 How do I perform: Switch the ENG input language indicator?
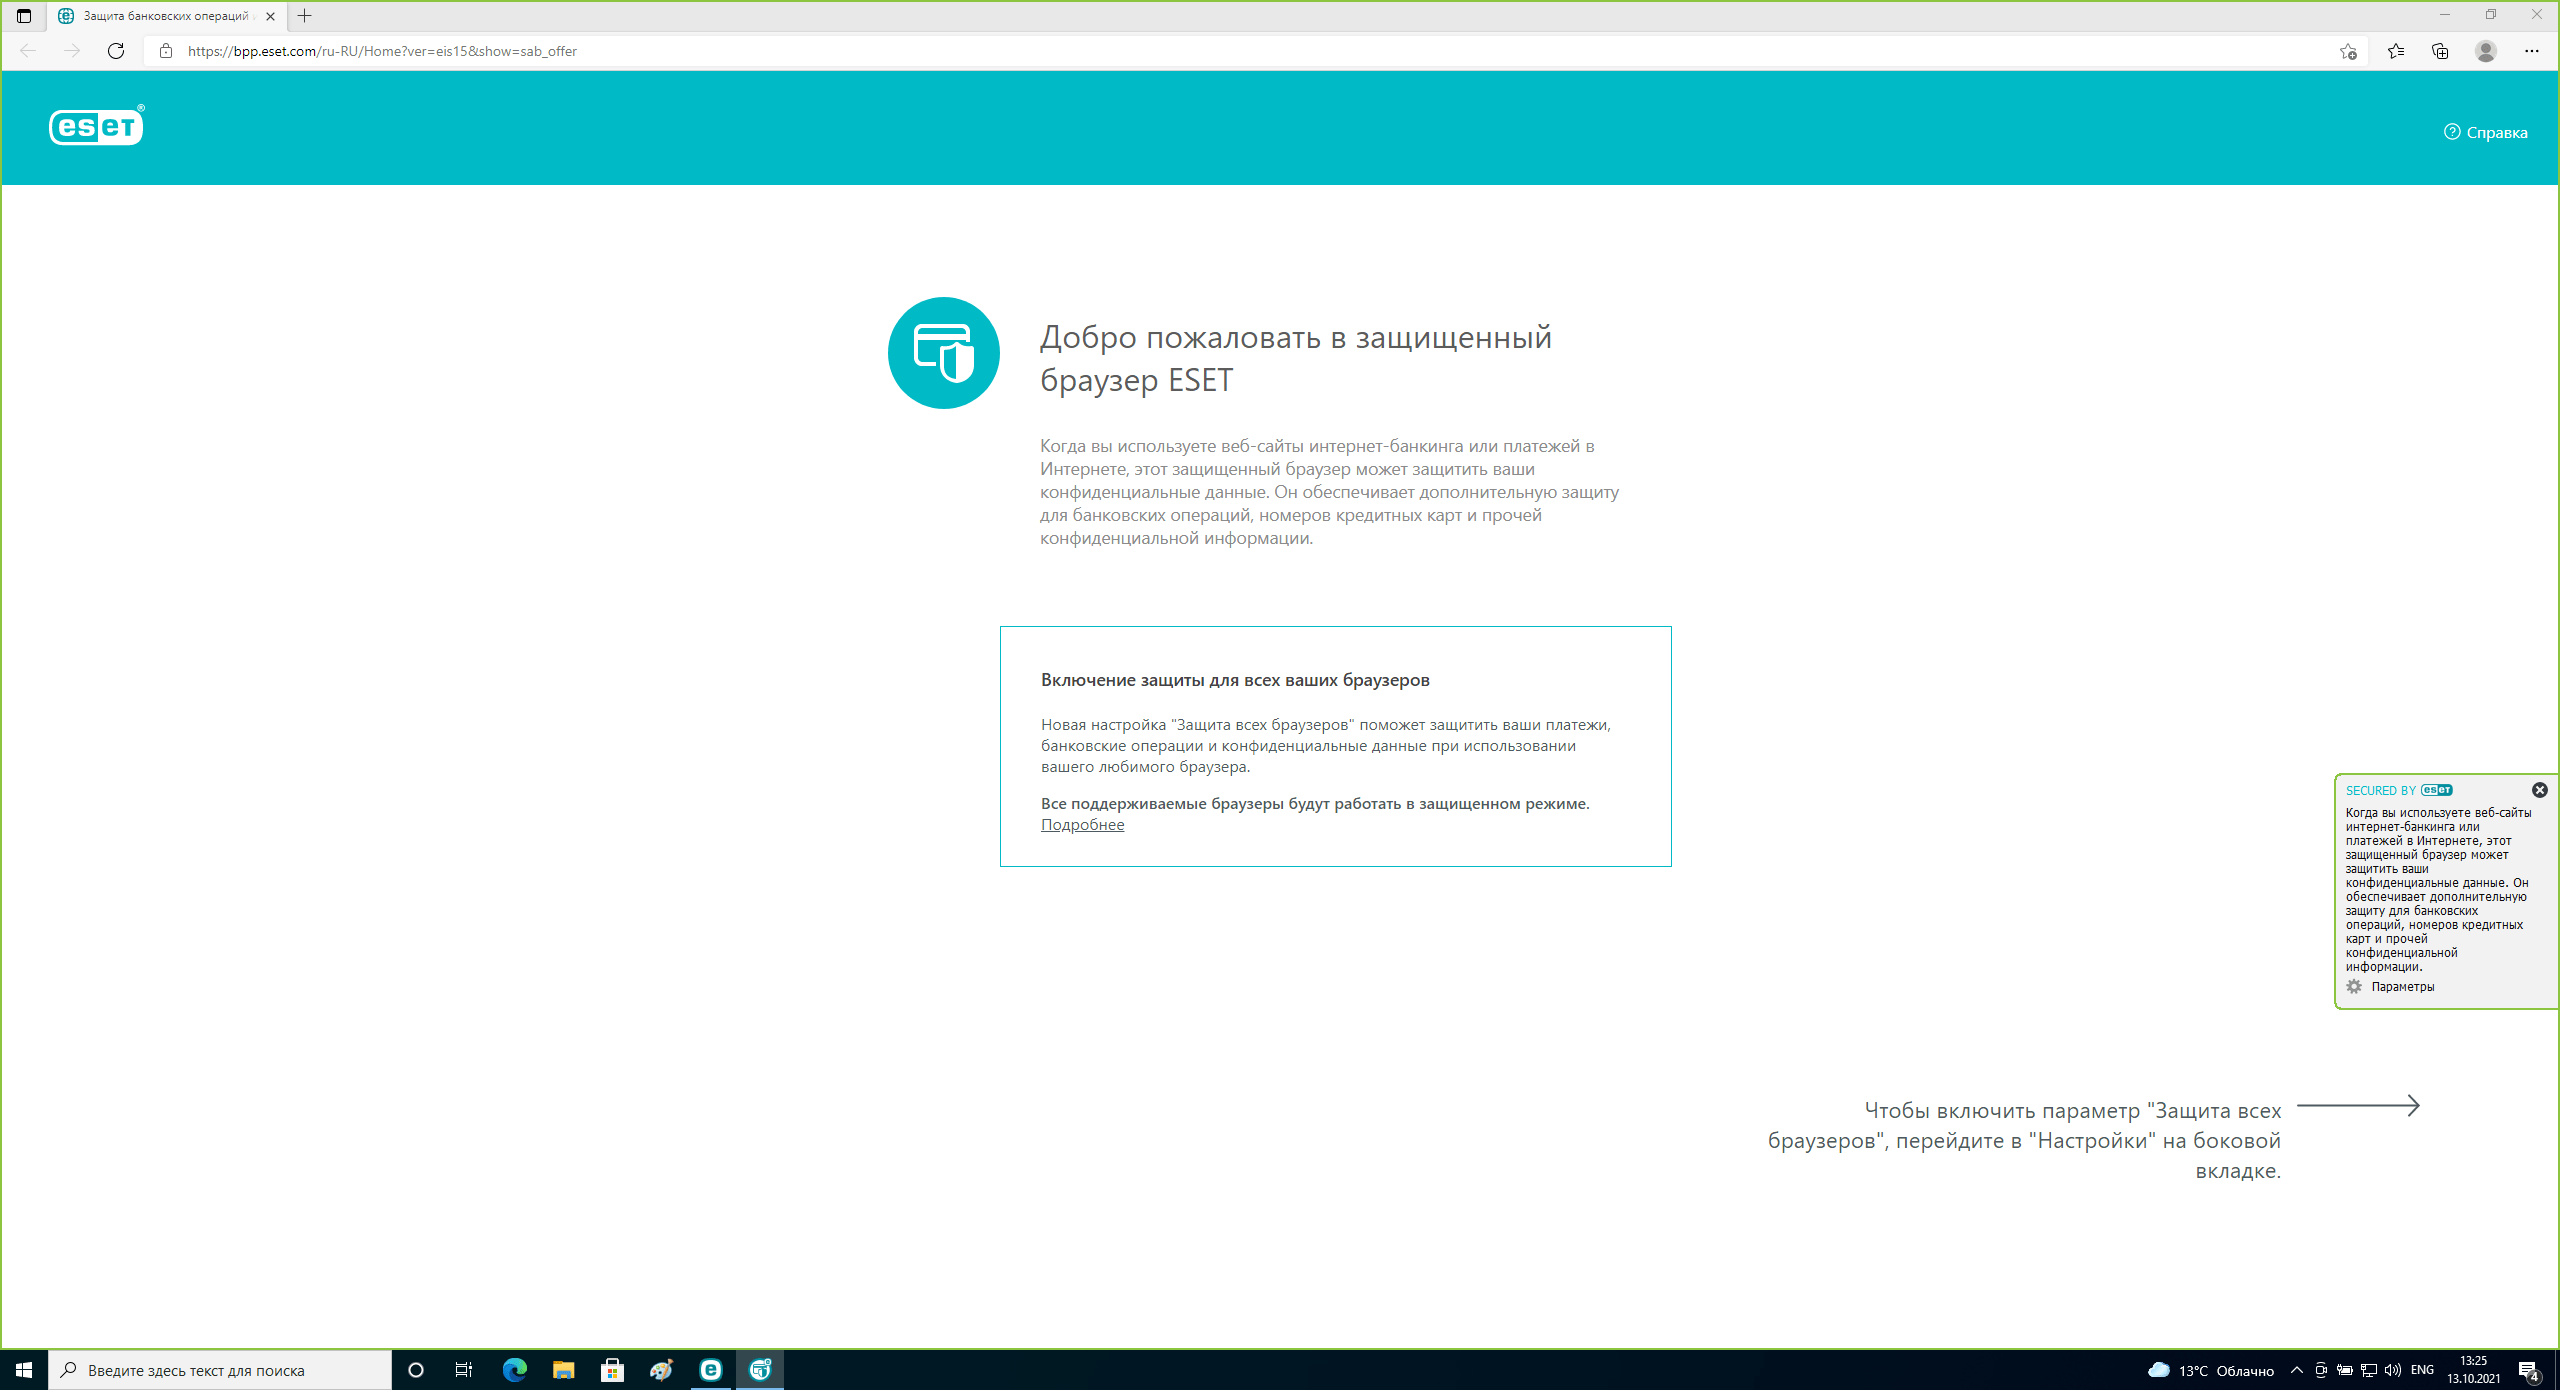point(2422,1370)
